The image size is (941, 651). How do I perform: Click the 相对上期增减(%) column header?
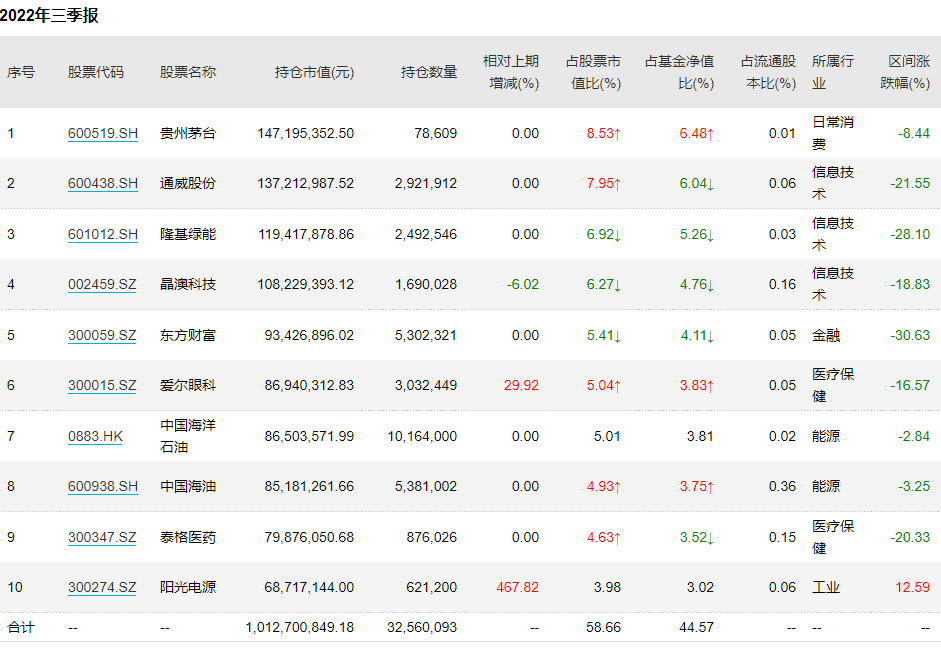coord(511,72)
